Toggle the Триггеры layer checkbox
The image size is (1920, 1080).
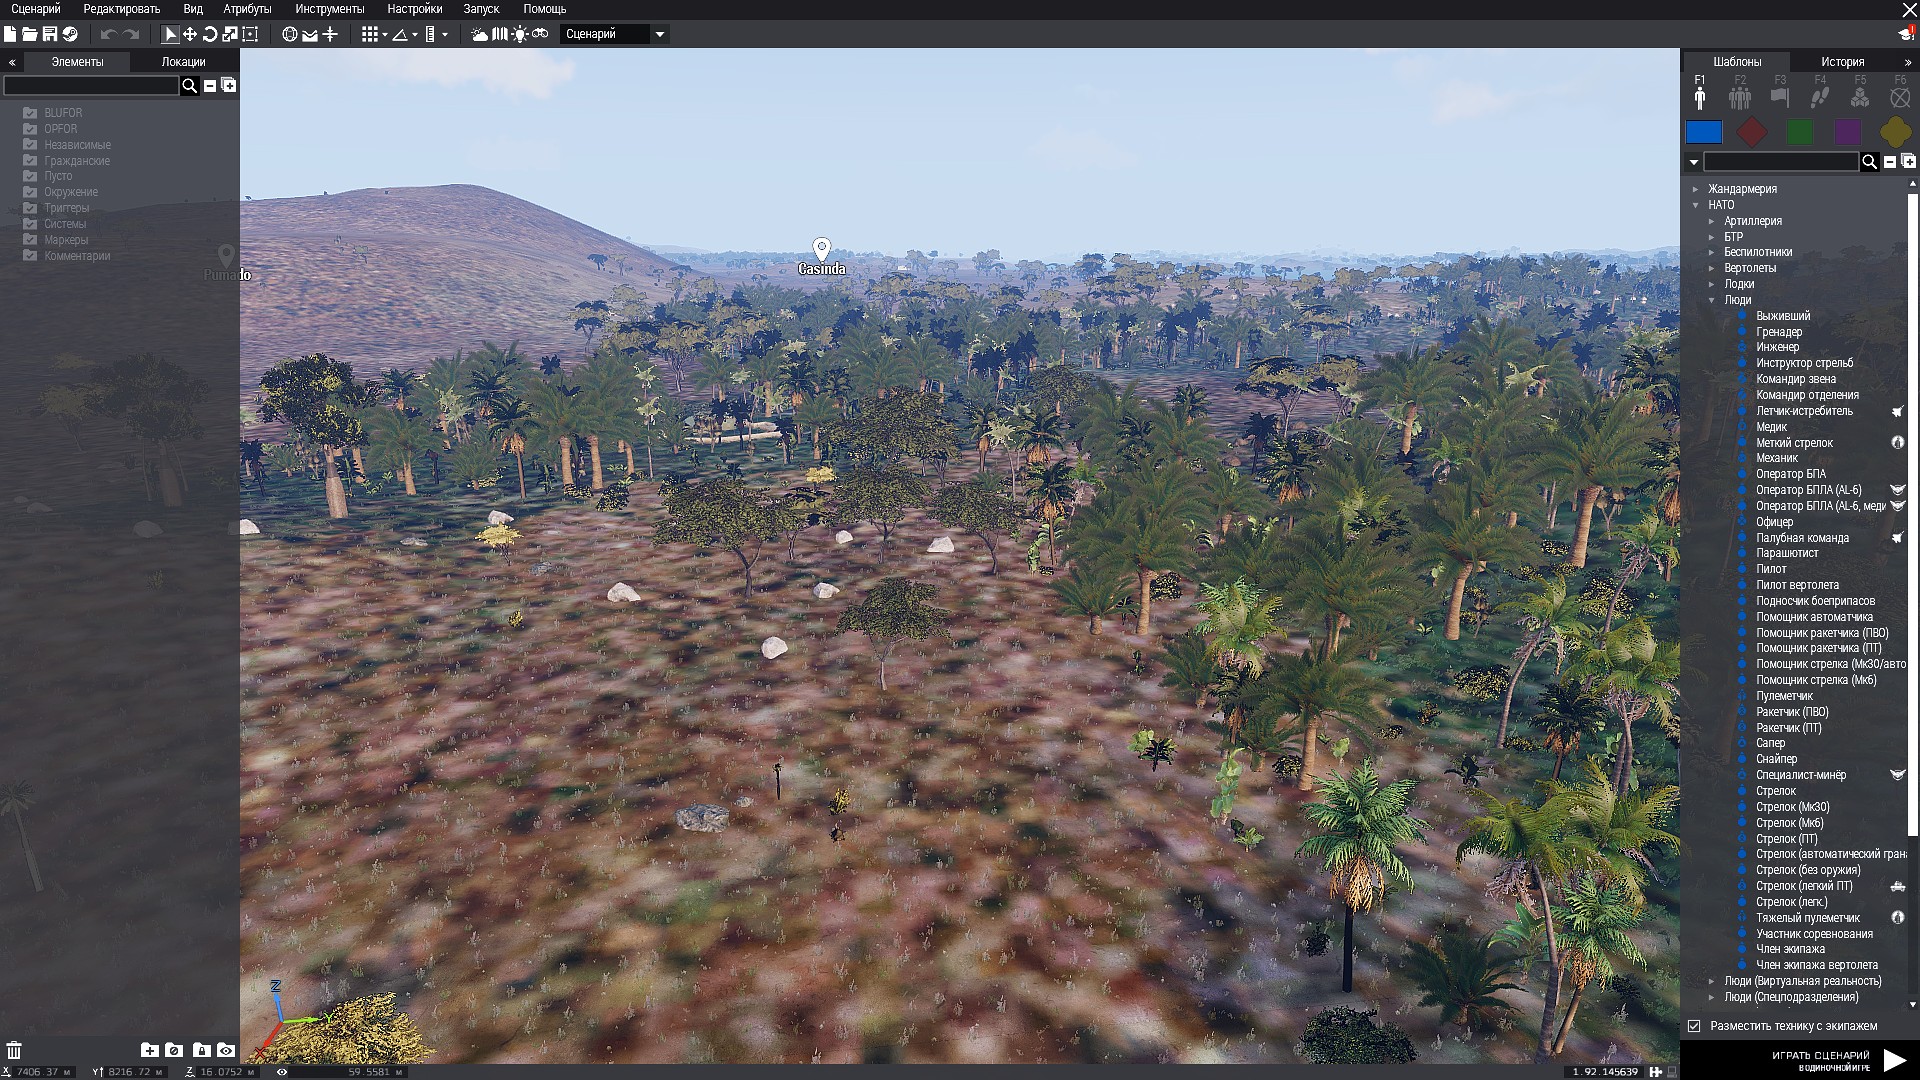tap(30, 208)
